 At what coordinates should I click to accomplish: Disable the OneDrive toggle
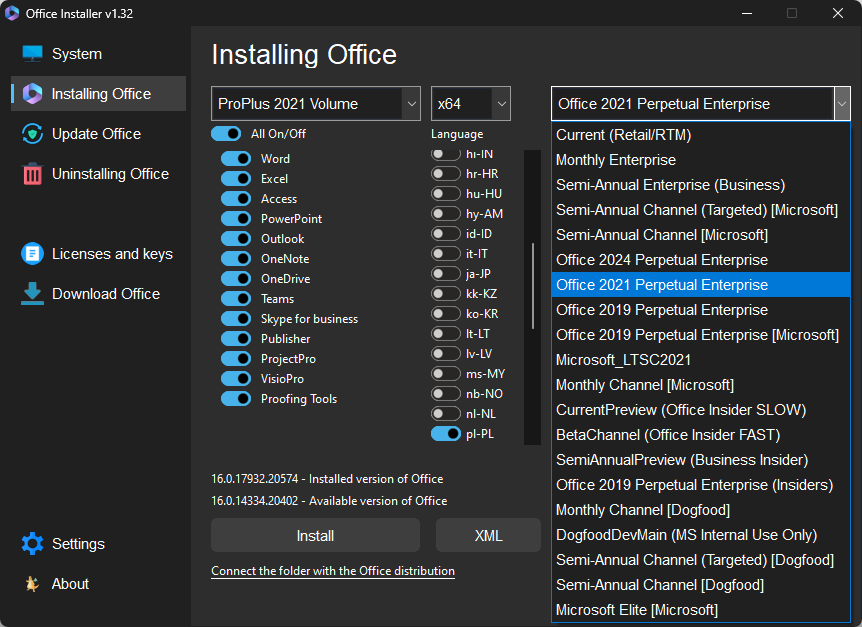(x=236, y=279)
